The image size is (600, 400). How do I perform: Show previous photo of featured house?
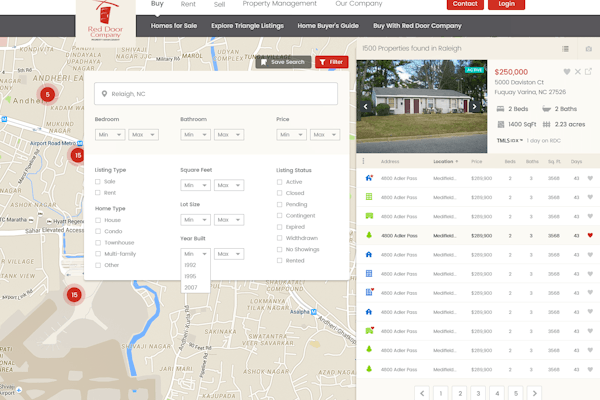365,106
